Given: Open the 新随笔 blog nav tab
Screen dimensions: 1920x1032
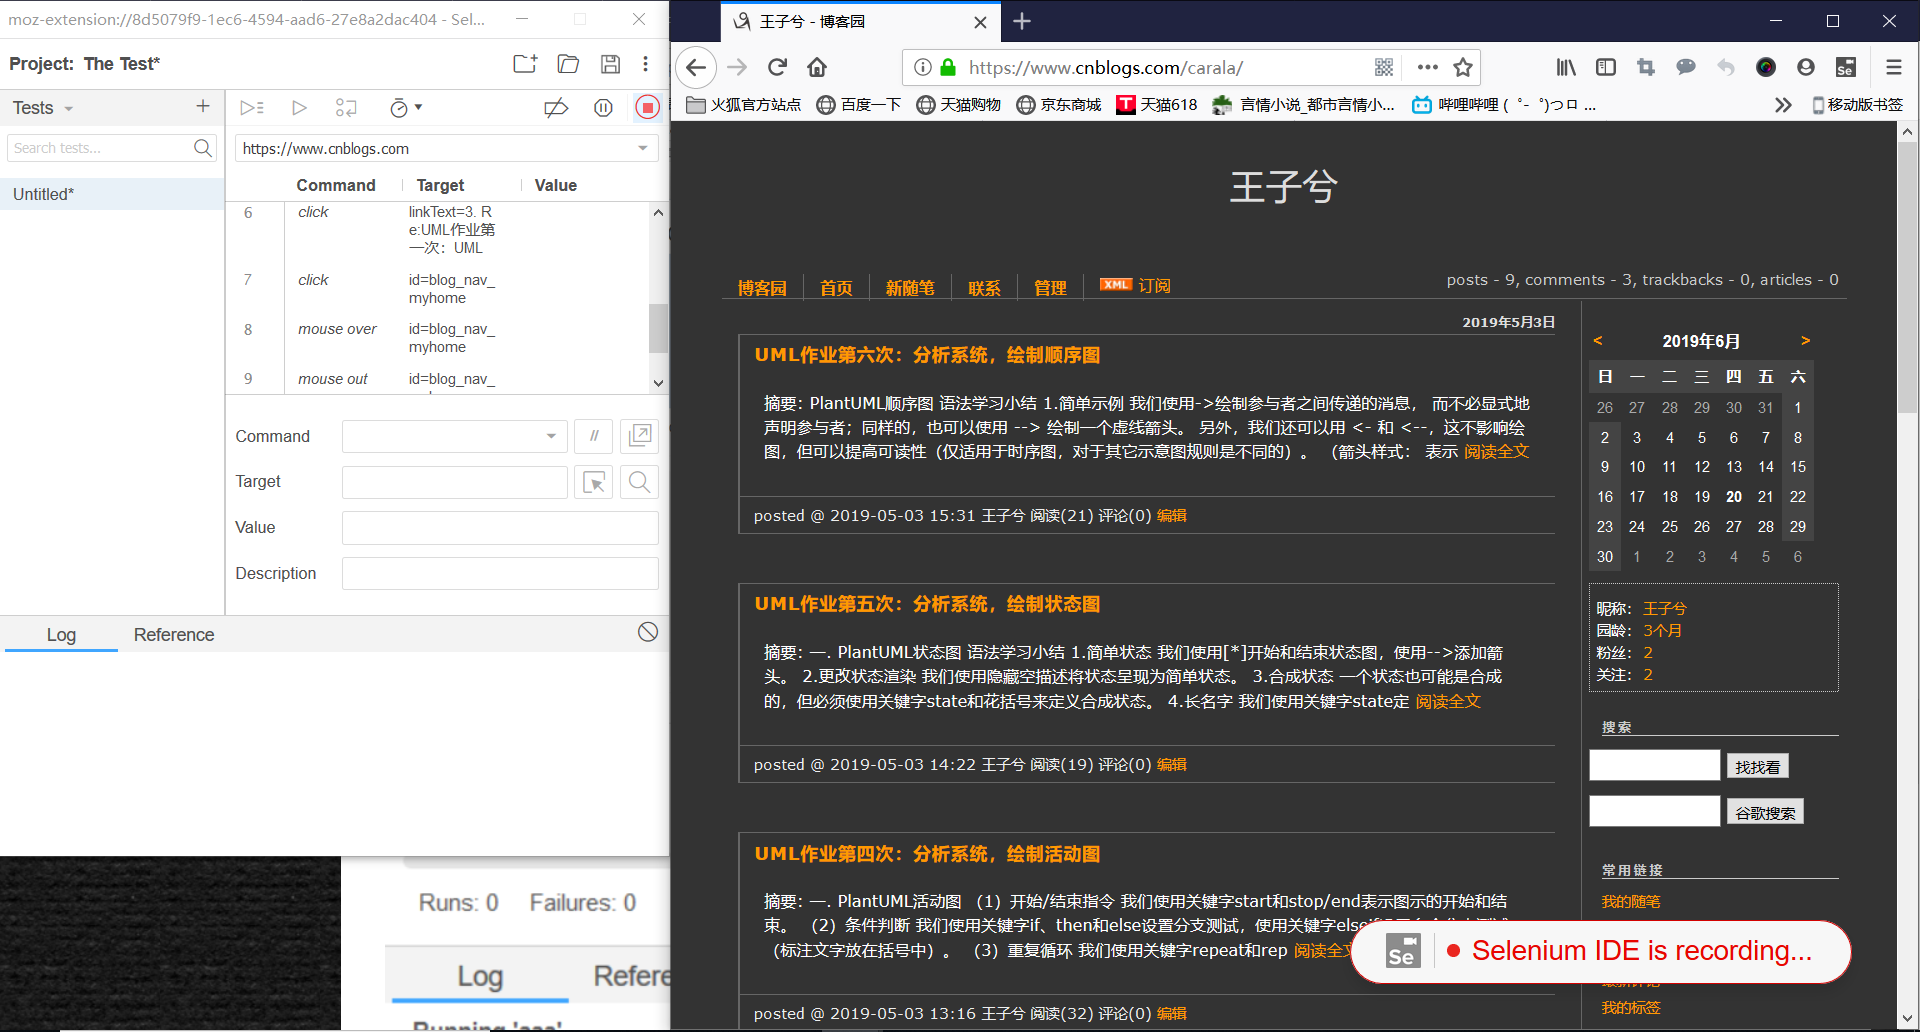Looking at the screenshot, I should [x=909, y=288].
